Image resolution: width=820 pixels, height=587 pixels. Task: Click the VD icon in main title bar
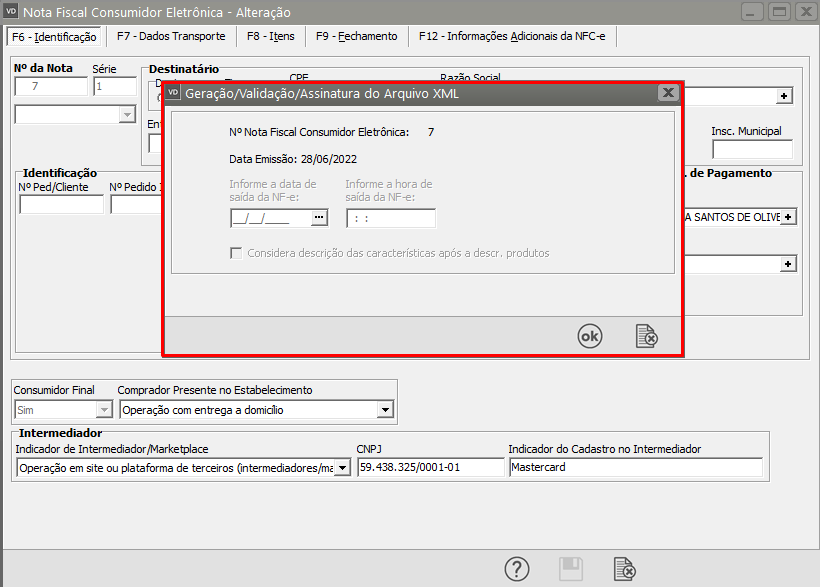coord(11,11)
